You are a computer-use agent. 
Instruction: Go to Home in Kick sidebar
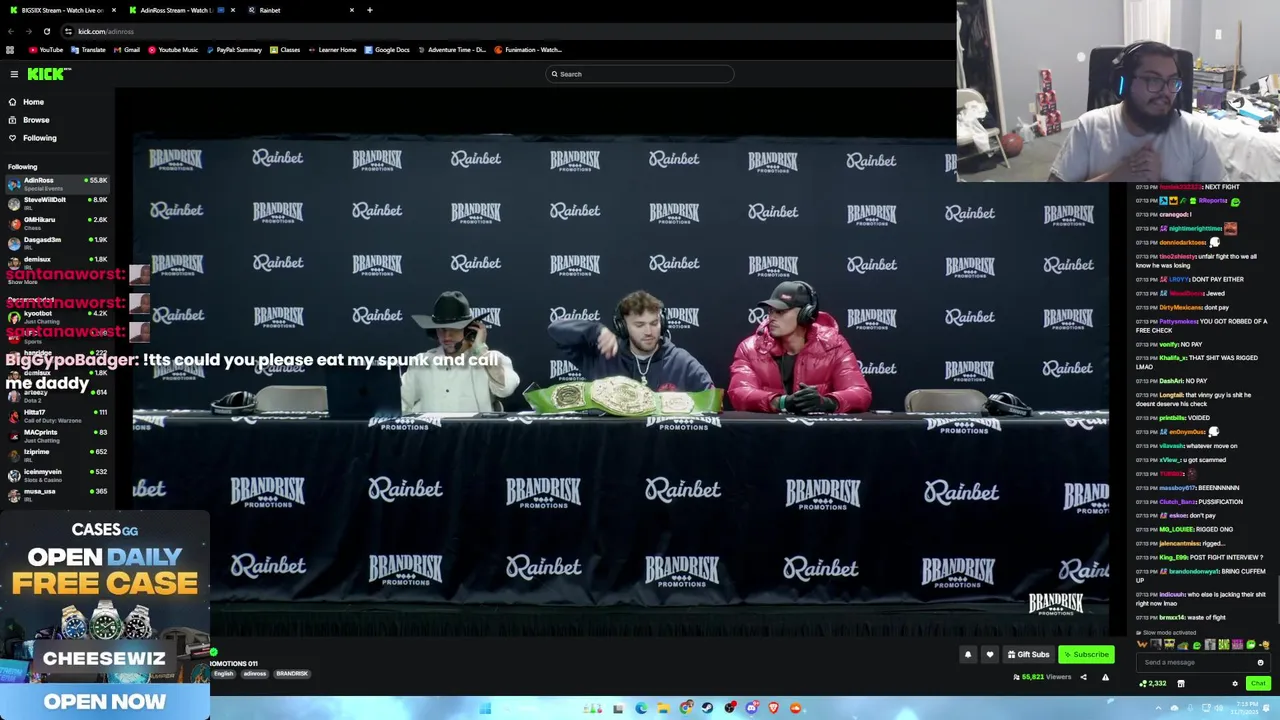26,102
